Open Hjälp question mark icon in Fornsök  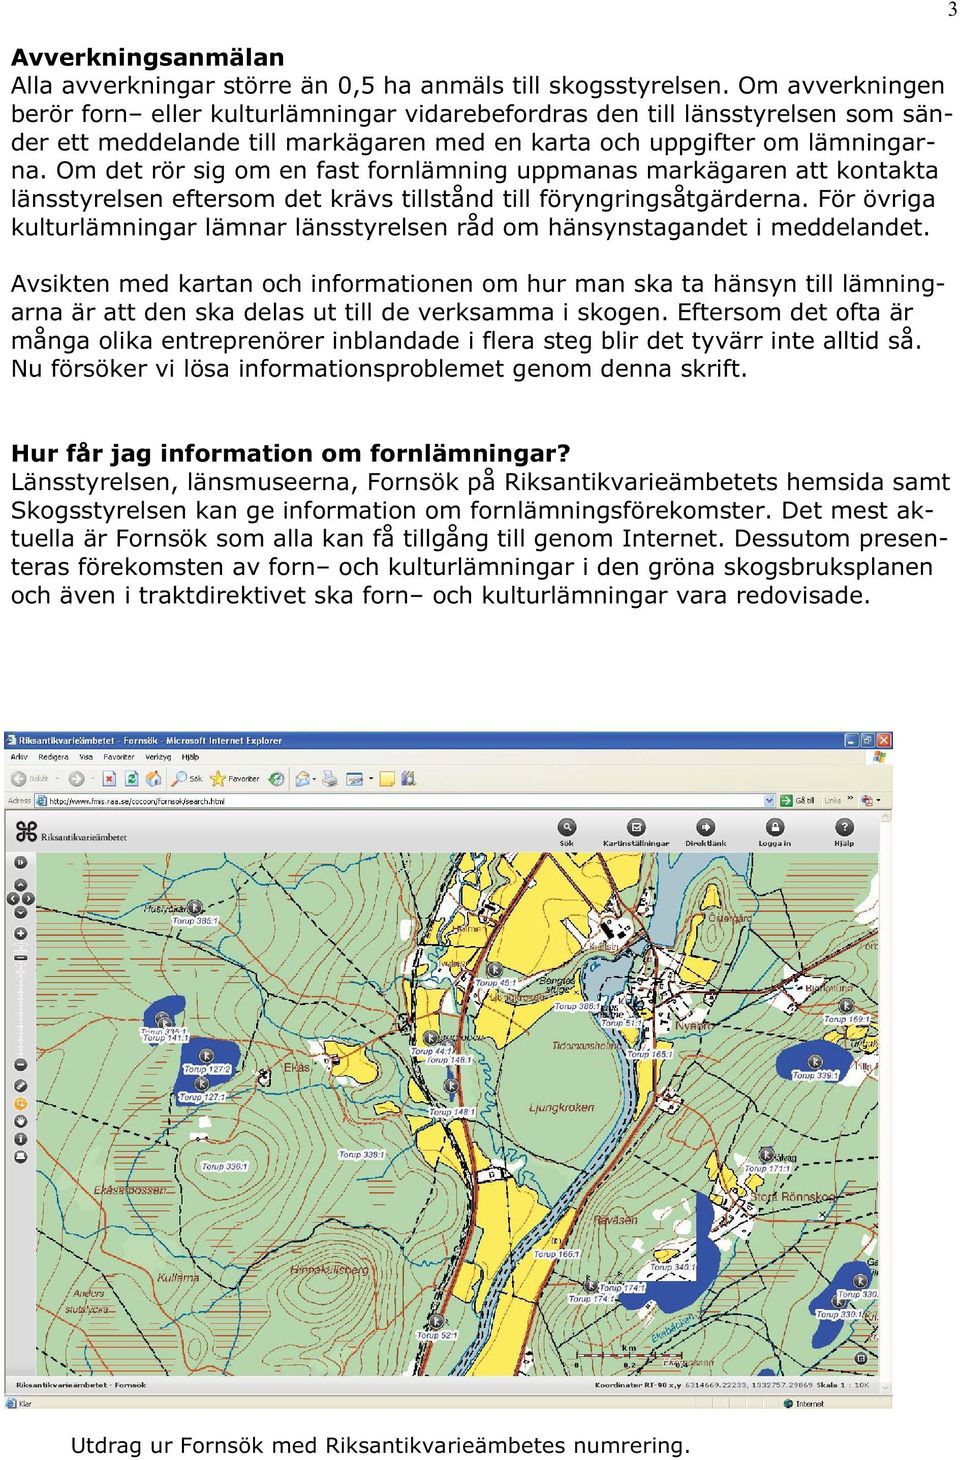(844, 827)
